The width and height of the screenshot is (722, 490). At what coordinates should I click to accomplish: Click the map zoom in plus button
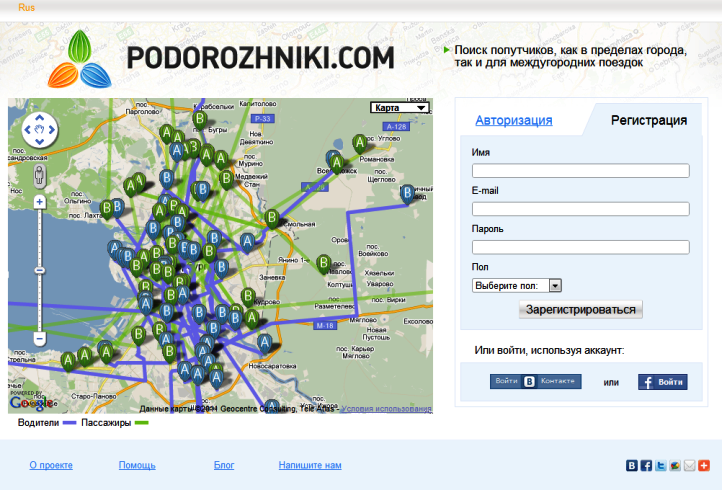(40, 202)
